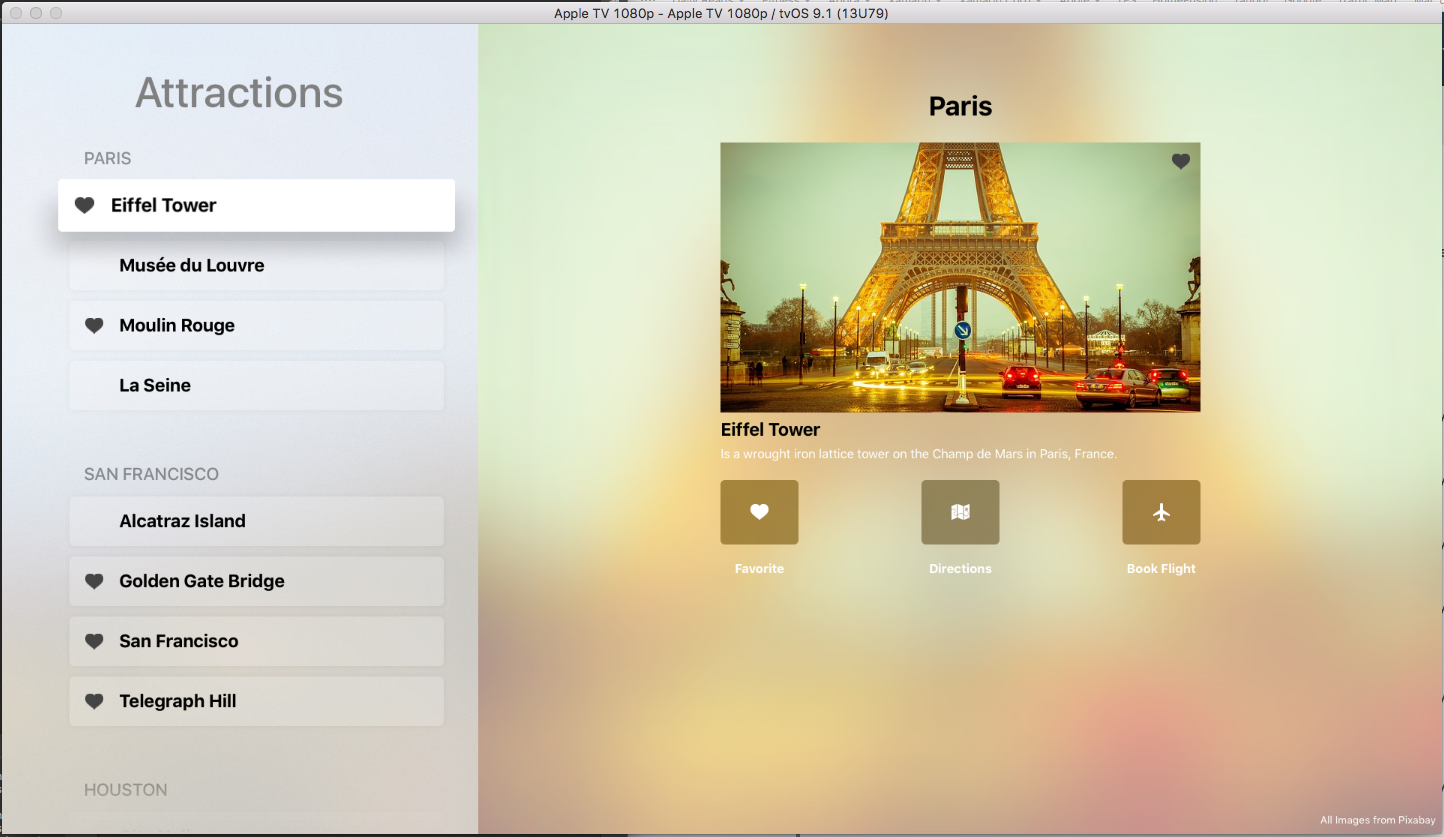Click the heart icon beside Eiffel Tower
This screenshot has height=837, width=1444.
84,205
